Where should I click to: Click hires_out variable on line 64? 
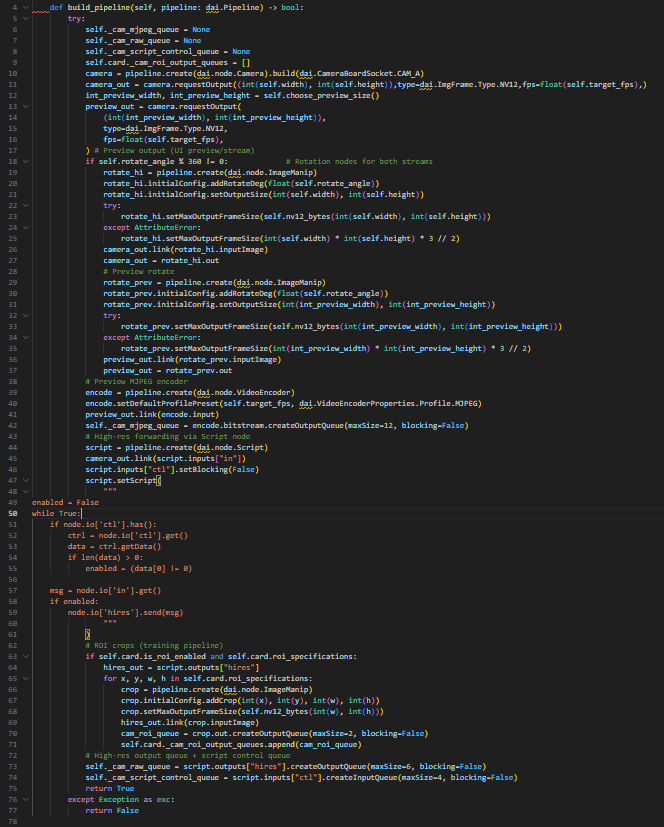pyautogui.click(x=123, y=668)
